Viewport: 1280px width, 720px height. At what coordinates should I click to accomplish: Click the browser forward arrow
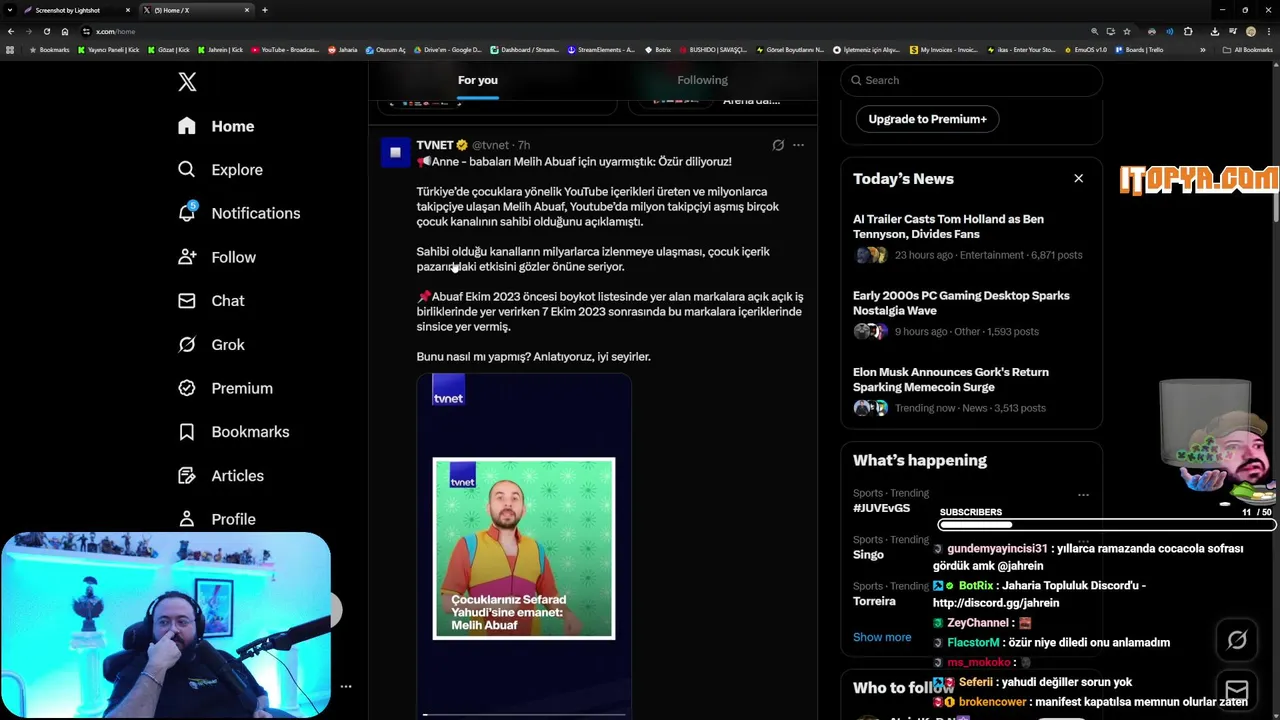point(29,31)
